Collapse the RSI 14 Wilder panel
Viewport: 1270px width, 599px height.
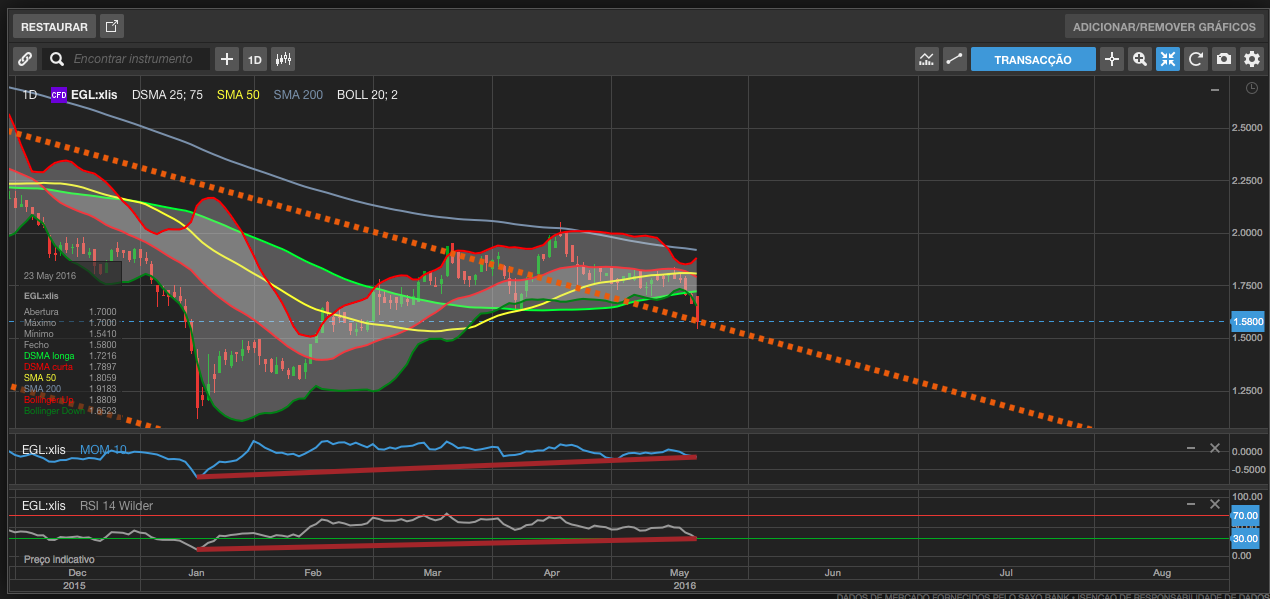click(x=1191, y=506)
